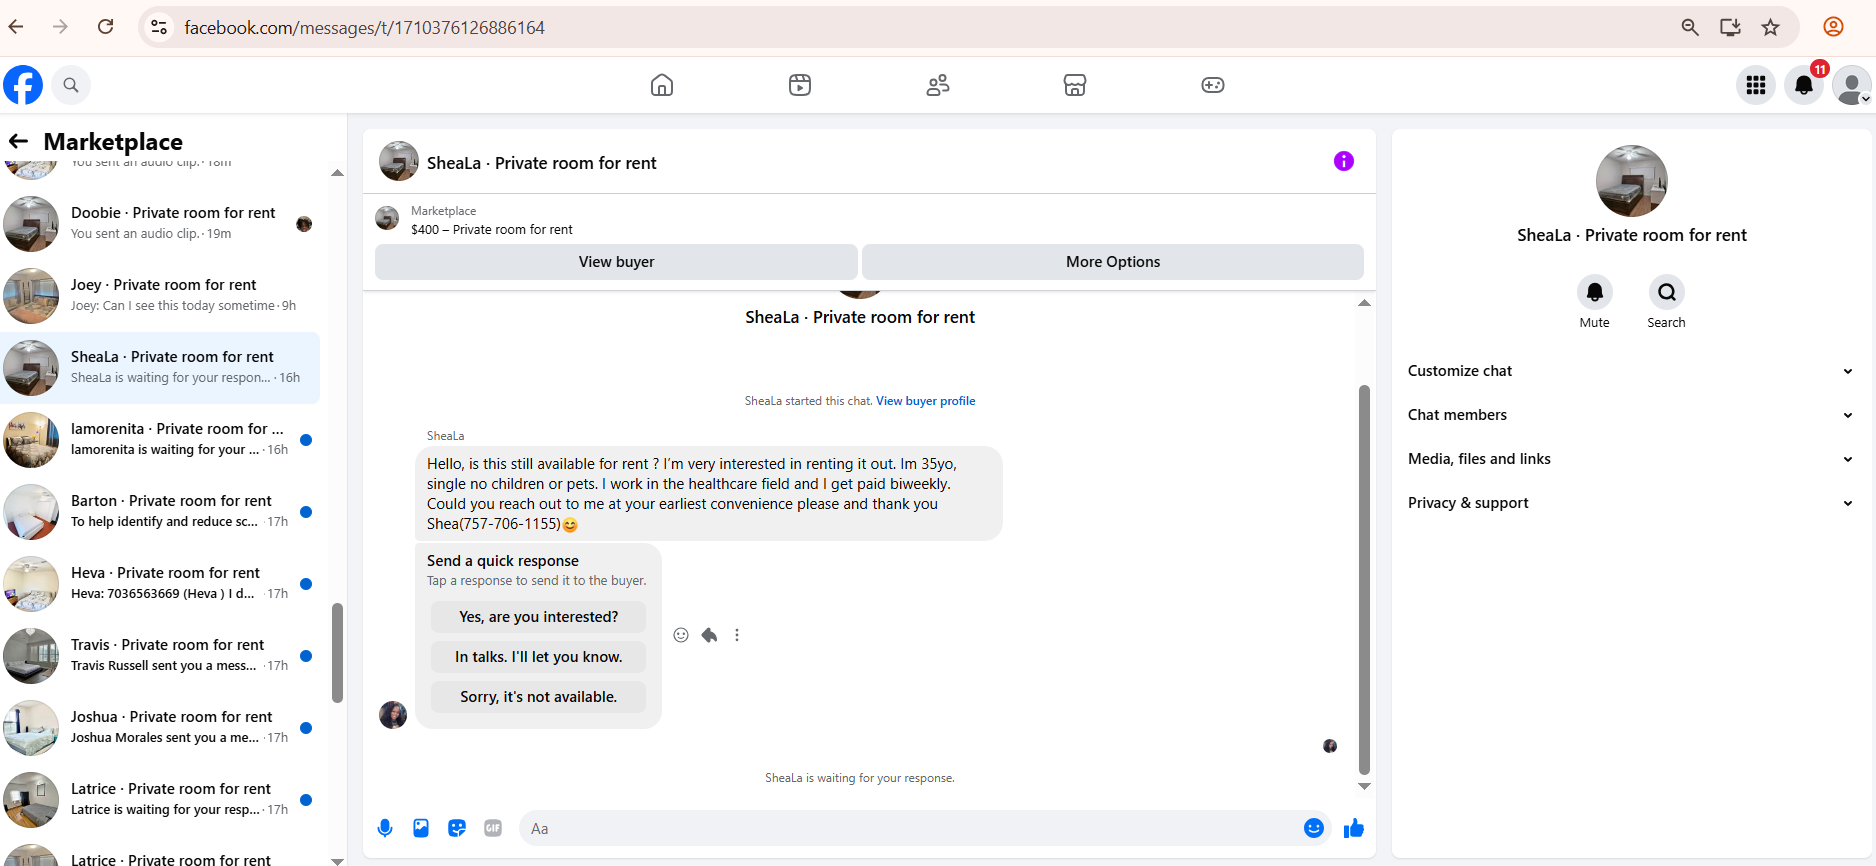Click the Facebook logo icon
1876x866 pixels.
click(23, 85)
